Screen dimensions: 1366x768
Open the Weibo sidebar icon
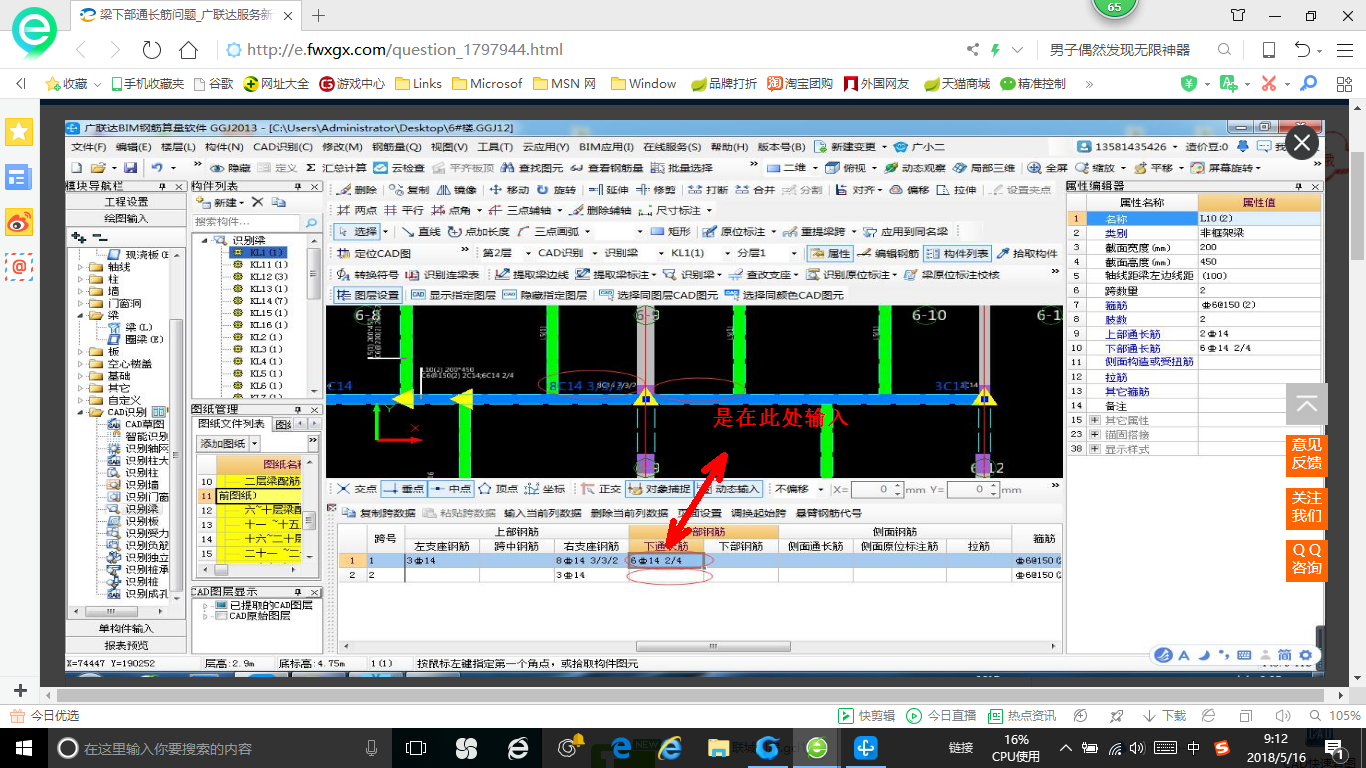coord(19,222)
